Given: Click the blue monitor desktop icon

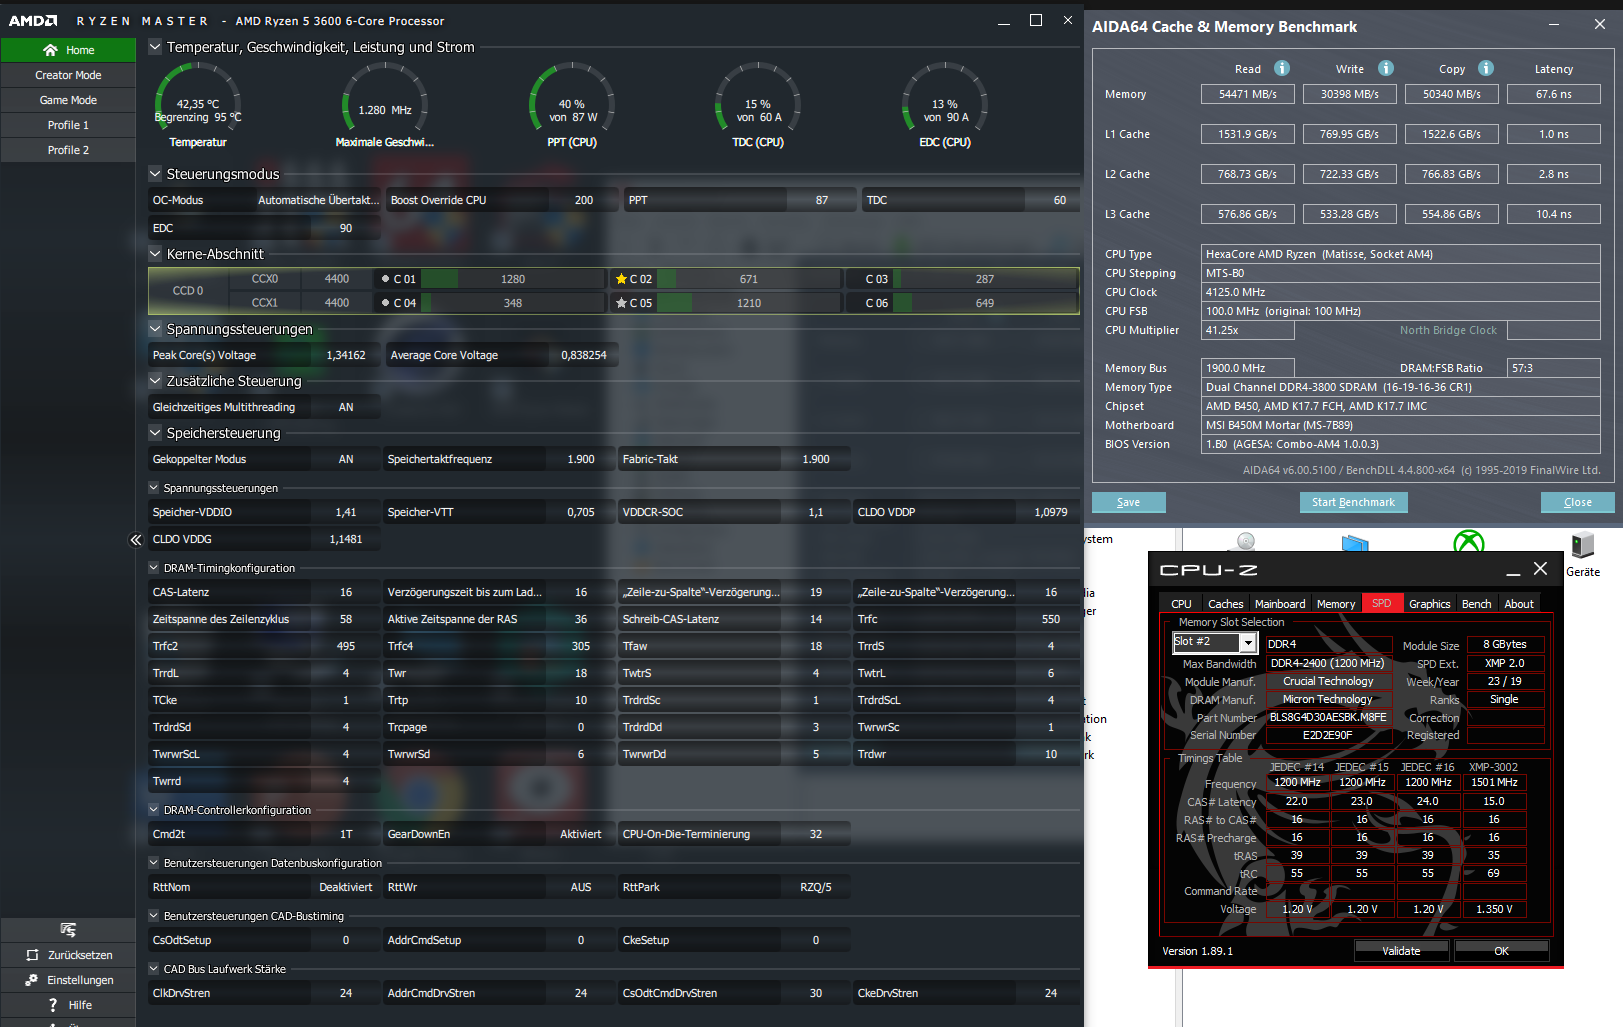Looking at the screenshot, I should coord(1355,543).
